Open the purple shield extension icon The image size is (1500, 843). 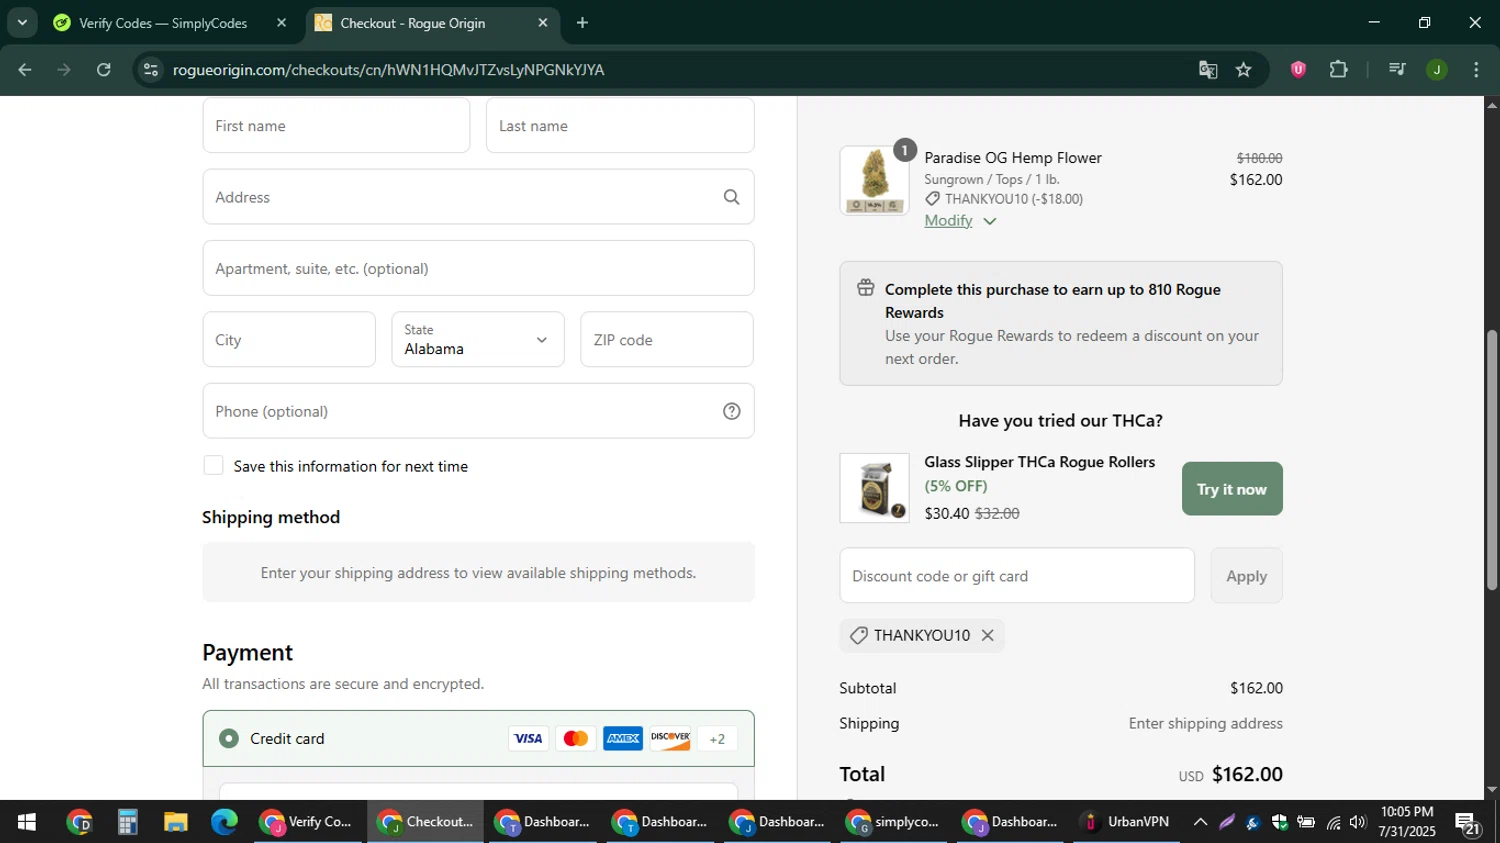coord(1298,70)
